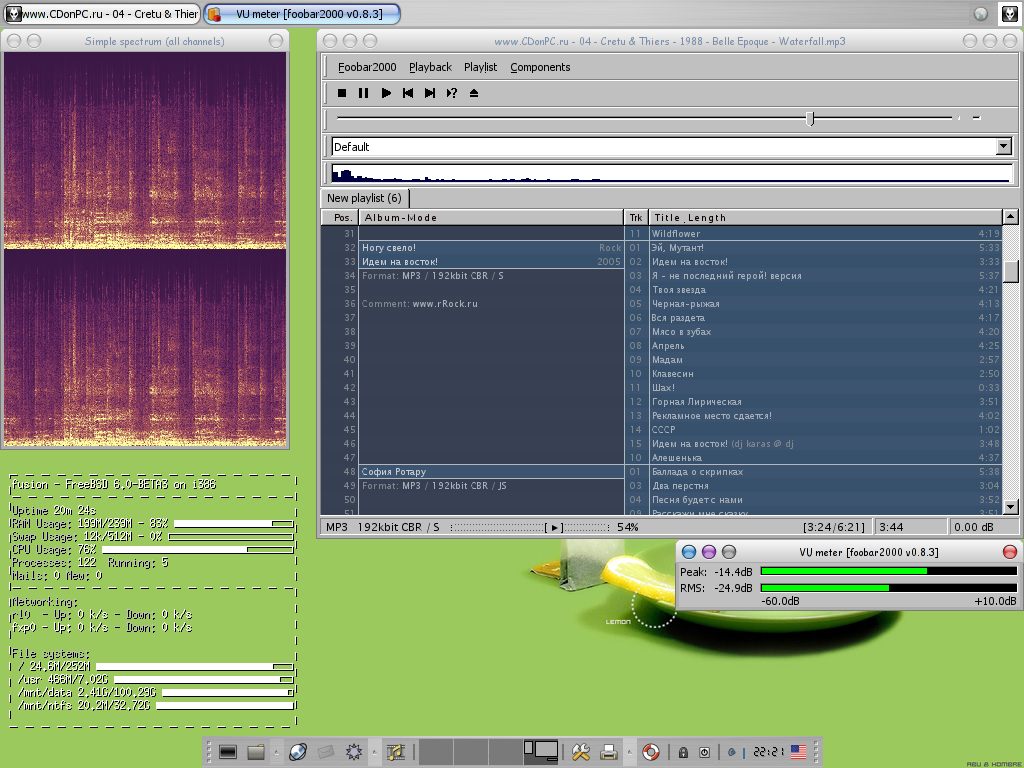Open the Playback menu
The width and height of the screenshot is (1024, 768).
click(x=430, y=67)
